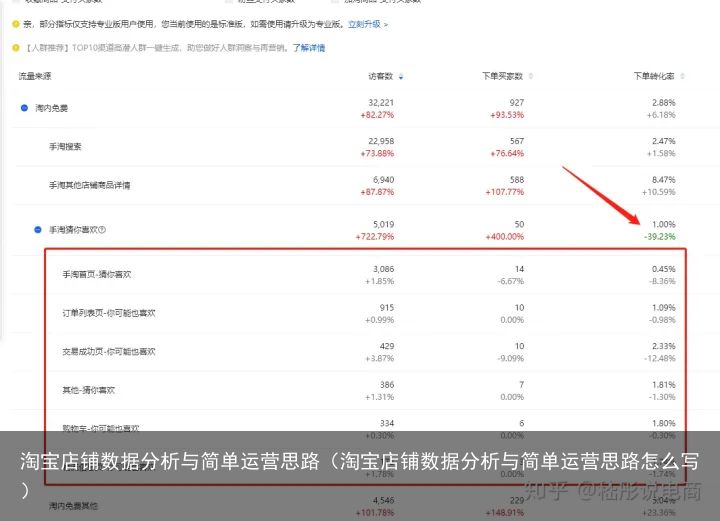Click the green -39.23% conversion change

pos(659,236)
